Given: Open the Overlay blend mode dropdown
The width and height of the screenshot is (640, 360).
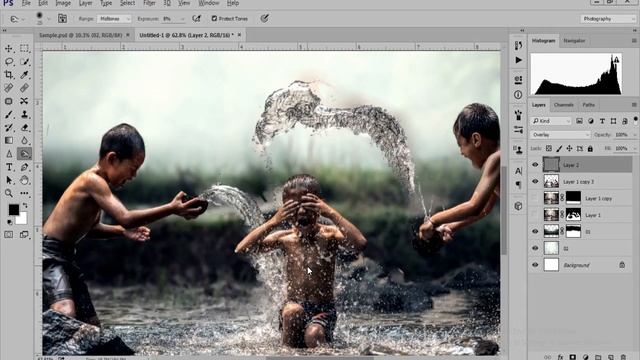Looking at the screenshot, I should coord(560,135).
